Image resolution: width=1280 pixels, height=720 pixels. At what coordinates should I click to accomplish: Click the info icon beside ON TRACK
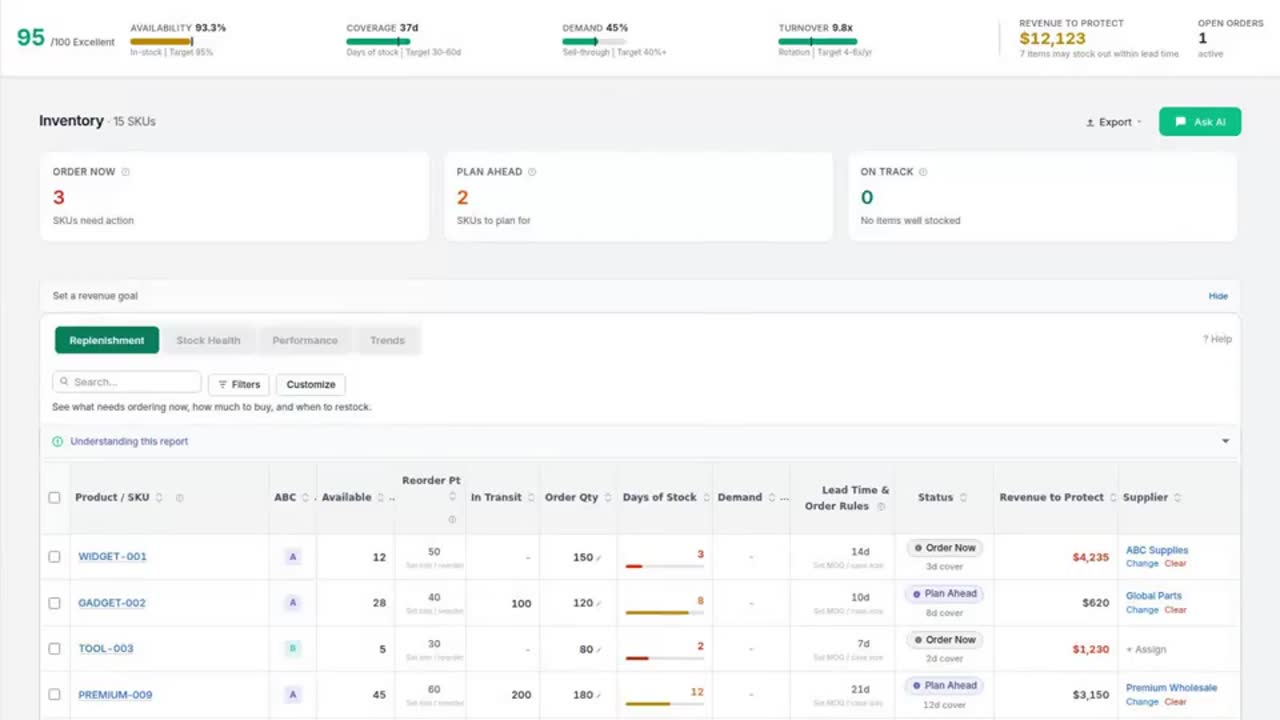[x=923, y=172]
